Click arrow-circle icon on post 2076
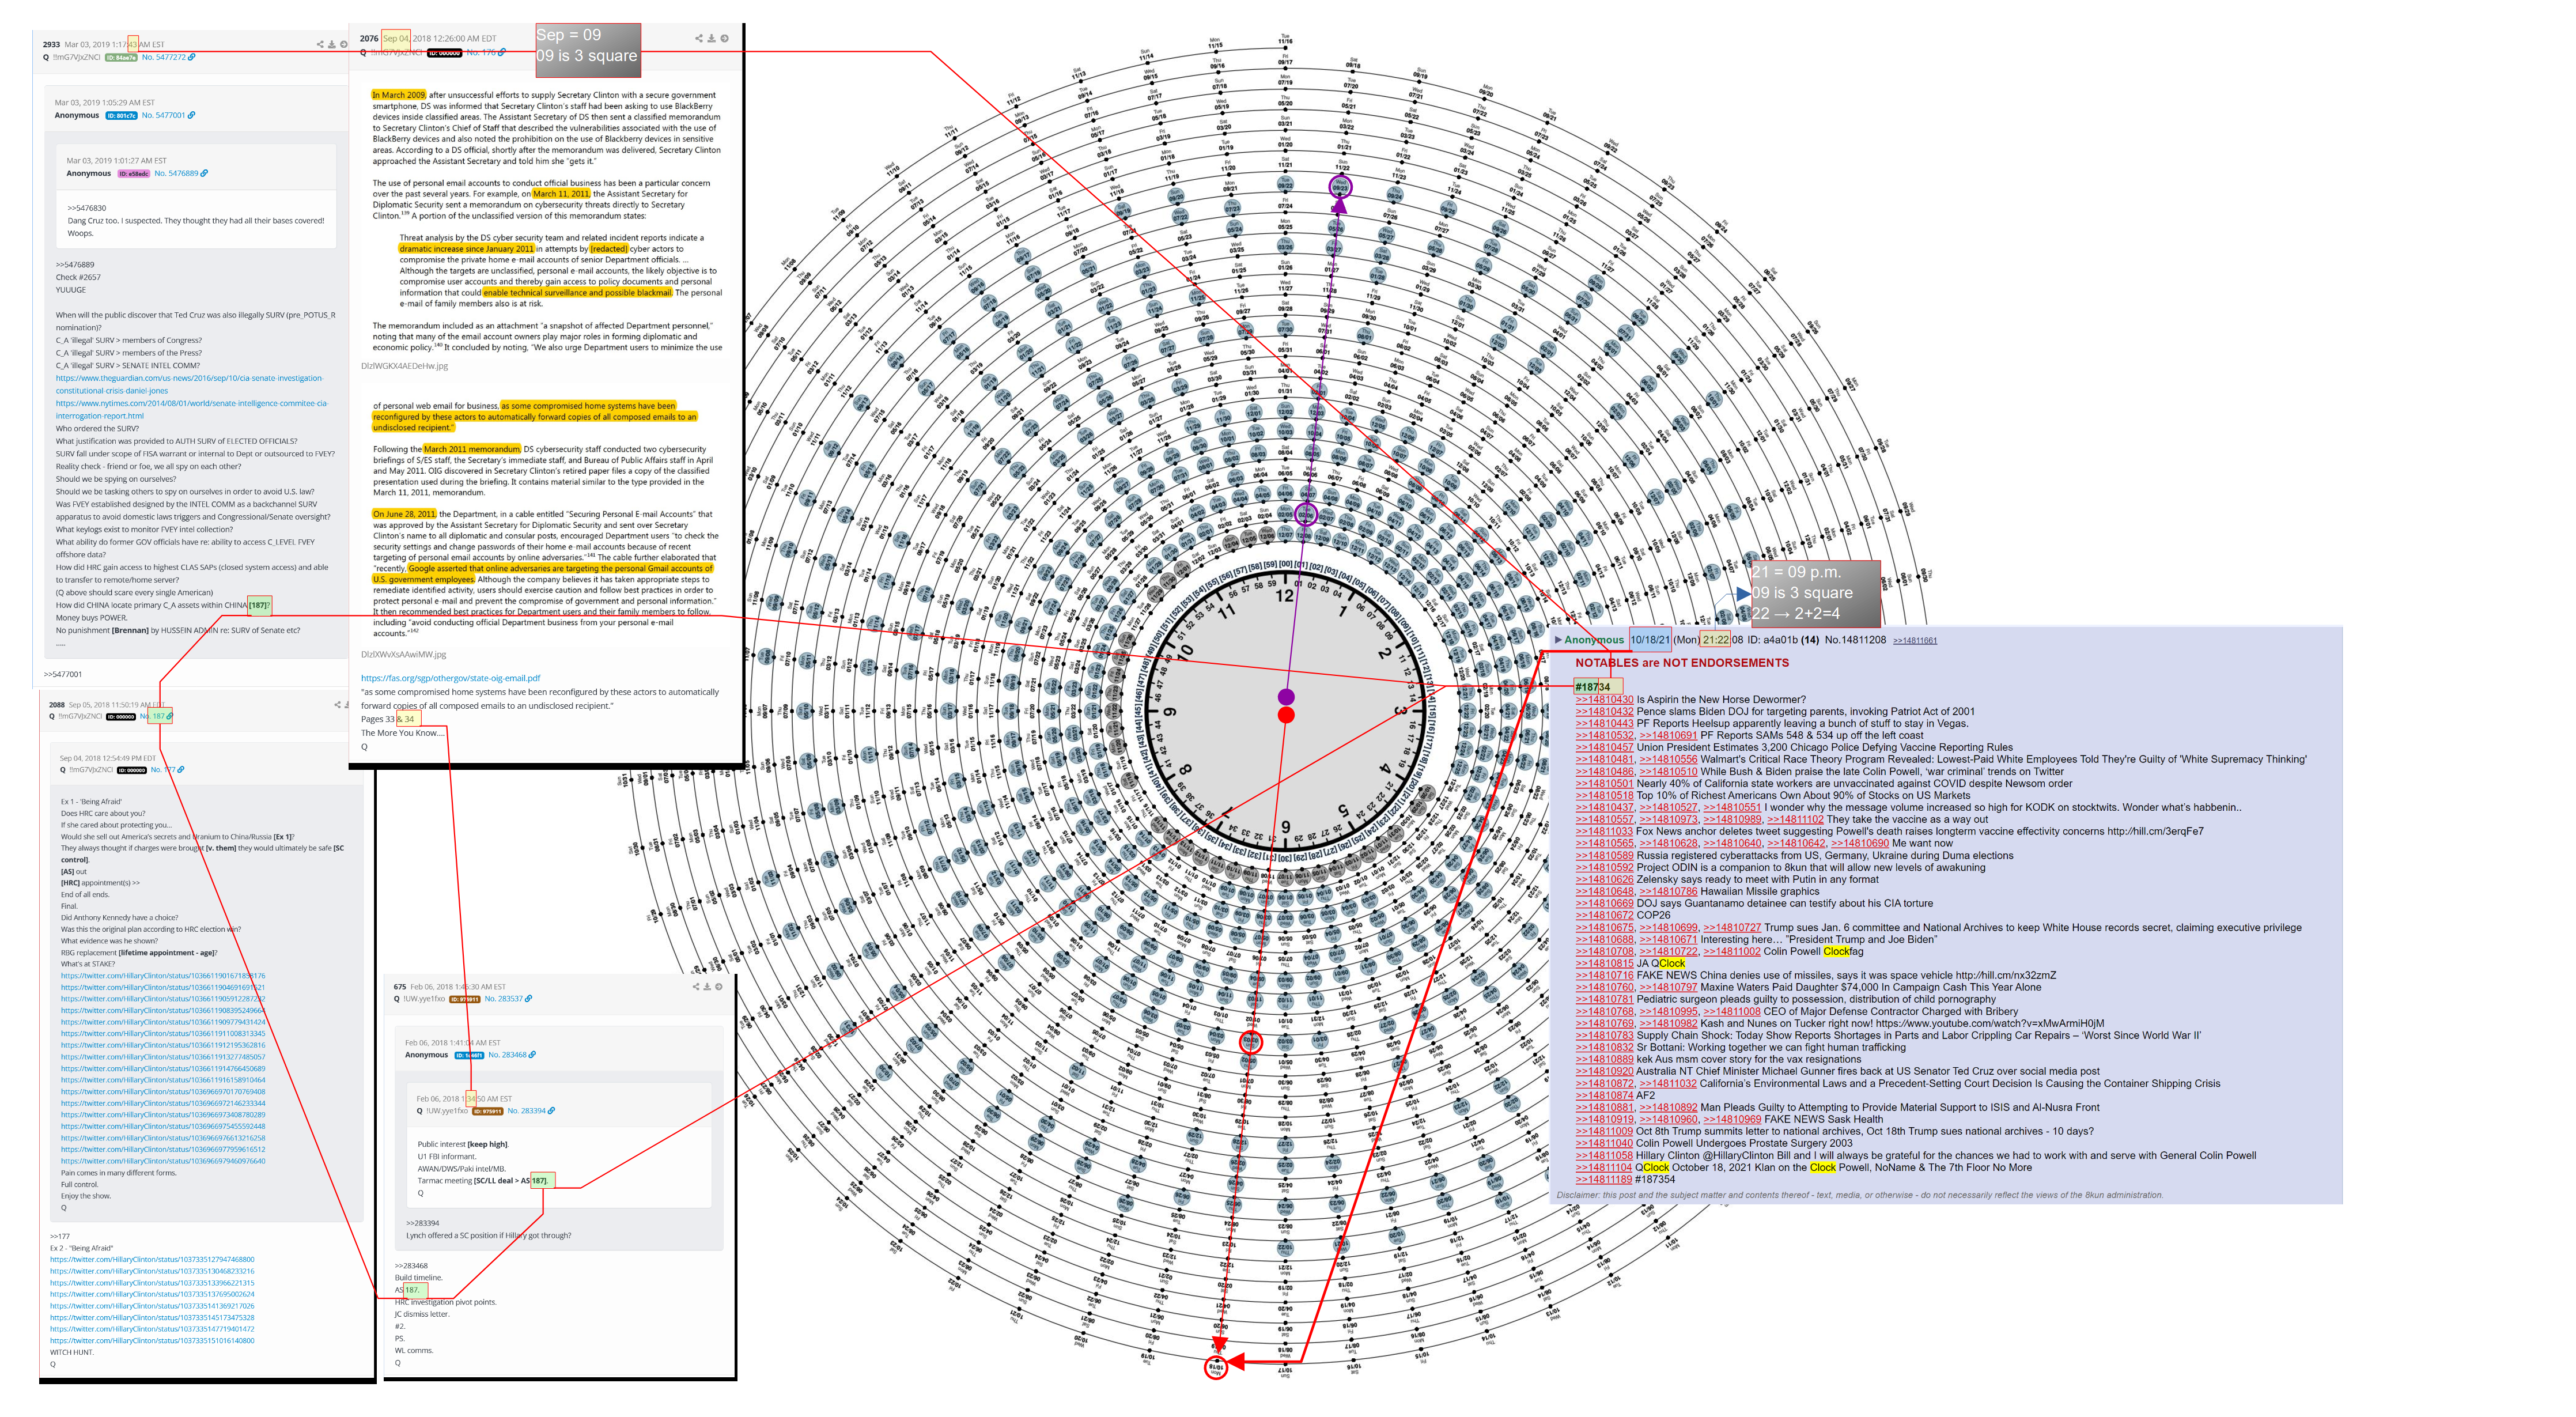Viewport: 2576px width, 1417px height. [x=724, y=38]
